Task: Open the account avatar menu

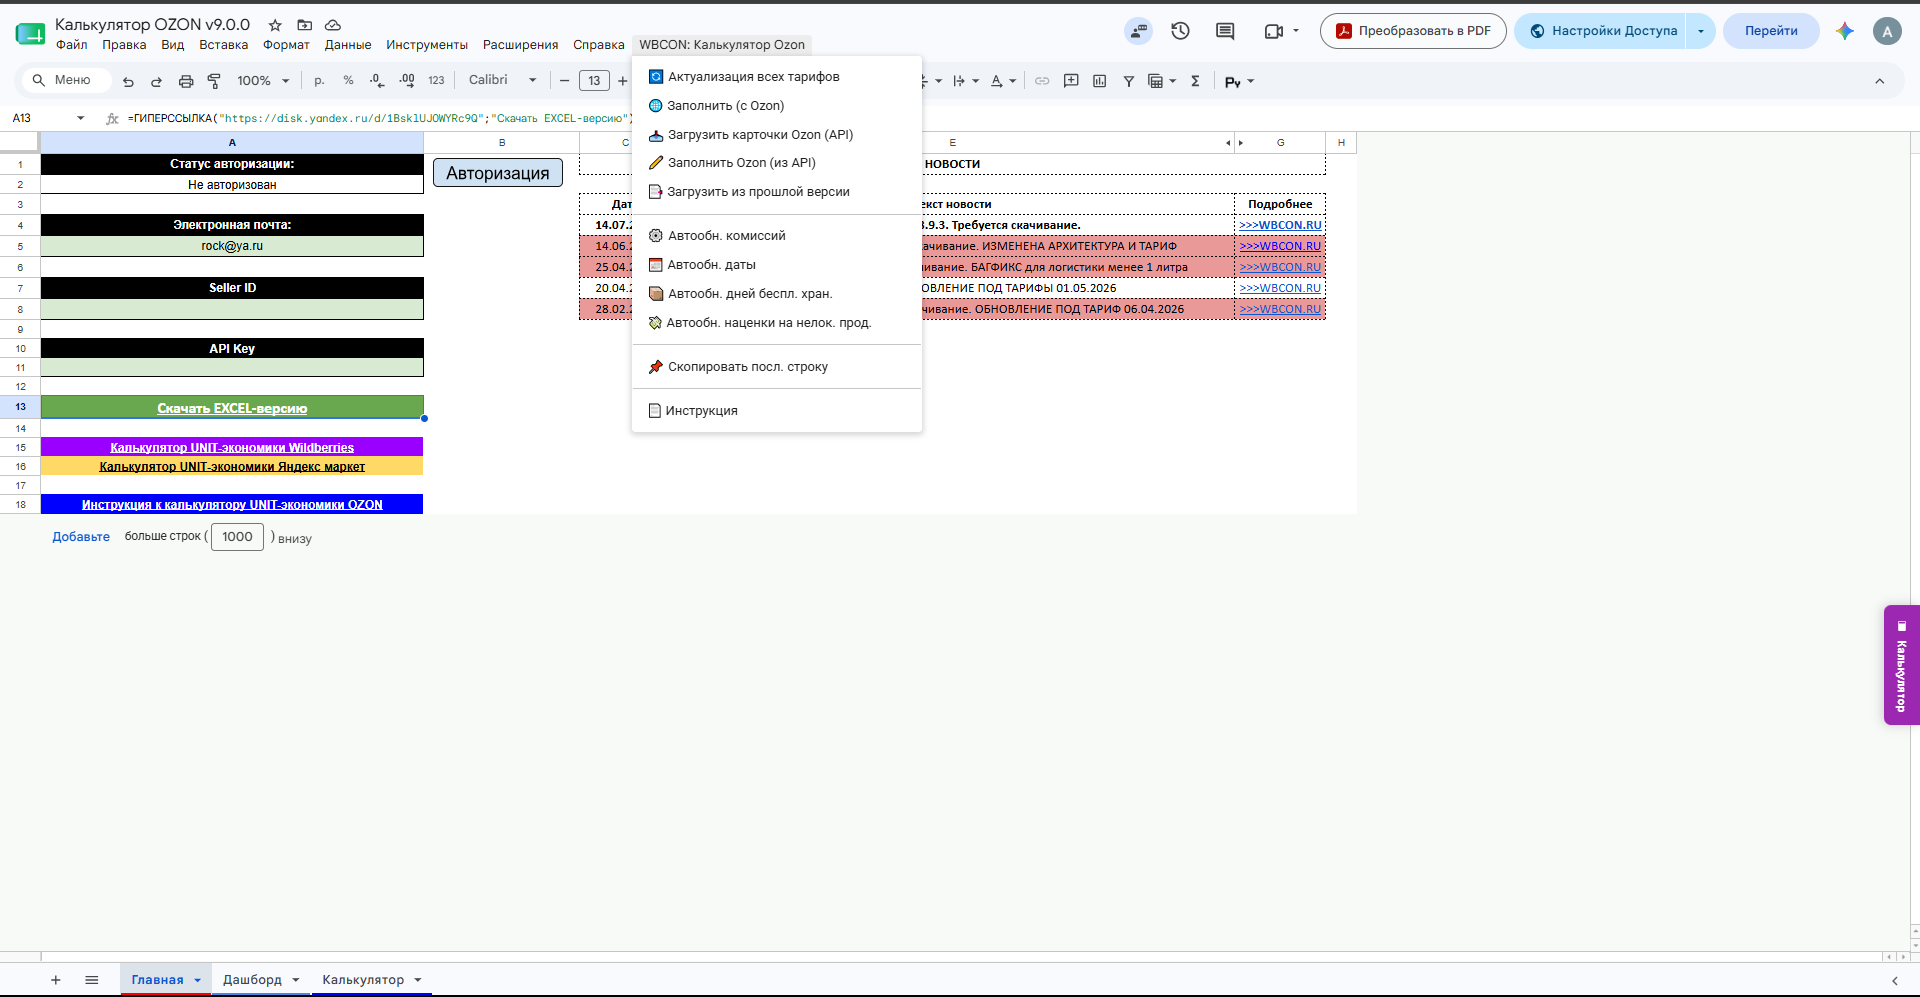Action: (x=1887, y=31)
